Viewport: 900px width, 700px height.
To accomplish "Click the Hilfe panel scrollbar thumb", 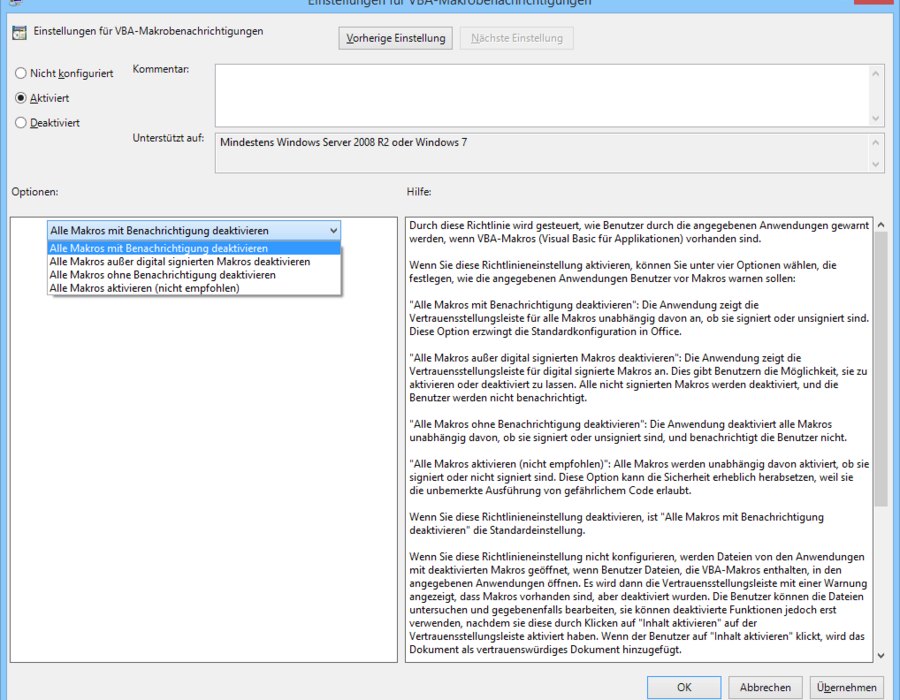I will point(881,369).
